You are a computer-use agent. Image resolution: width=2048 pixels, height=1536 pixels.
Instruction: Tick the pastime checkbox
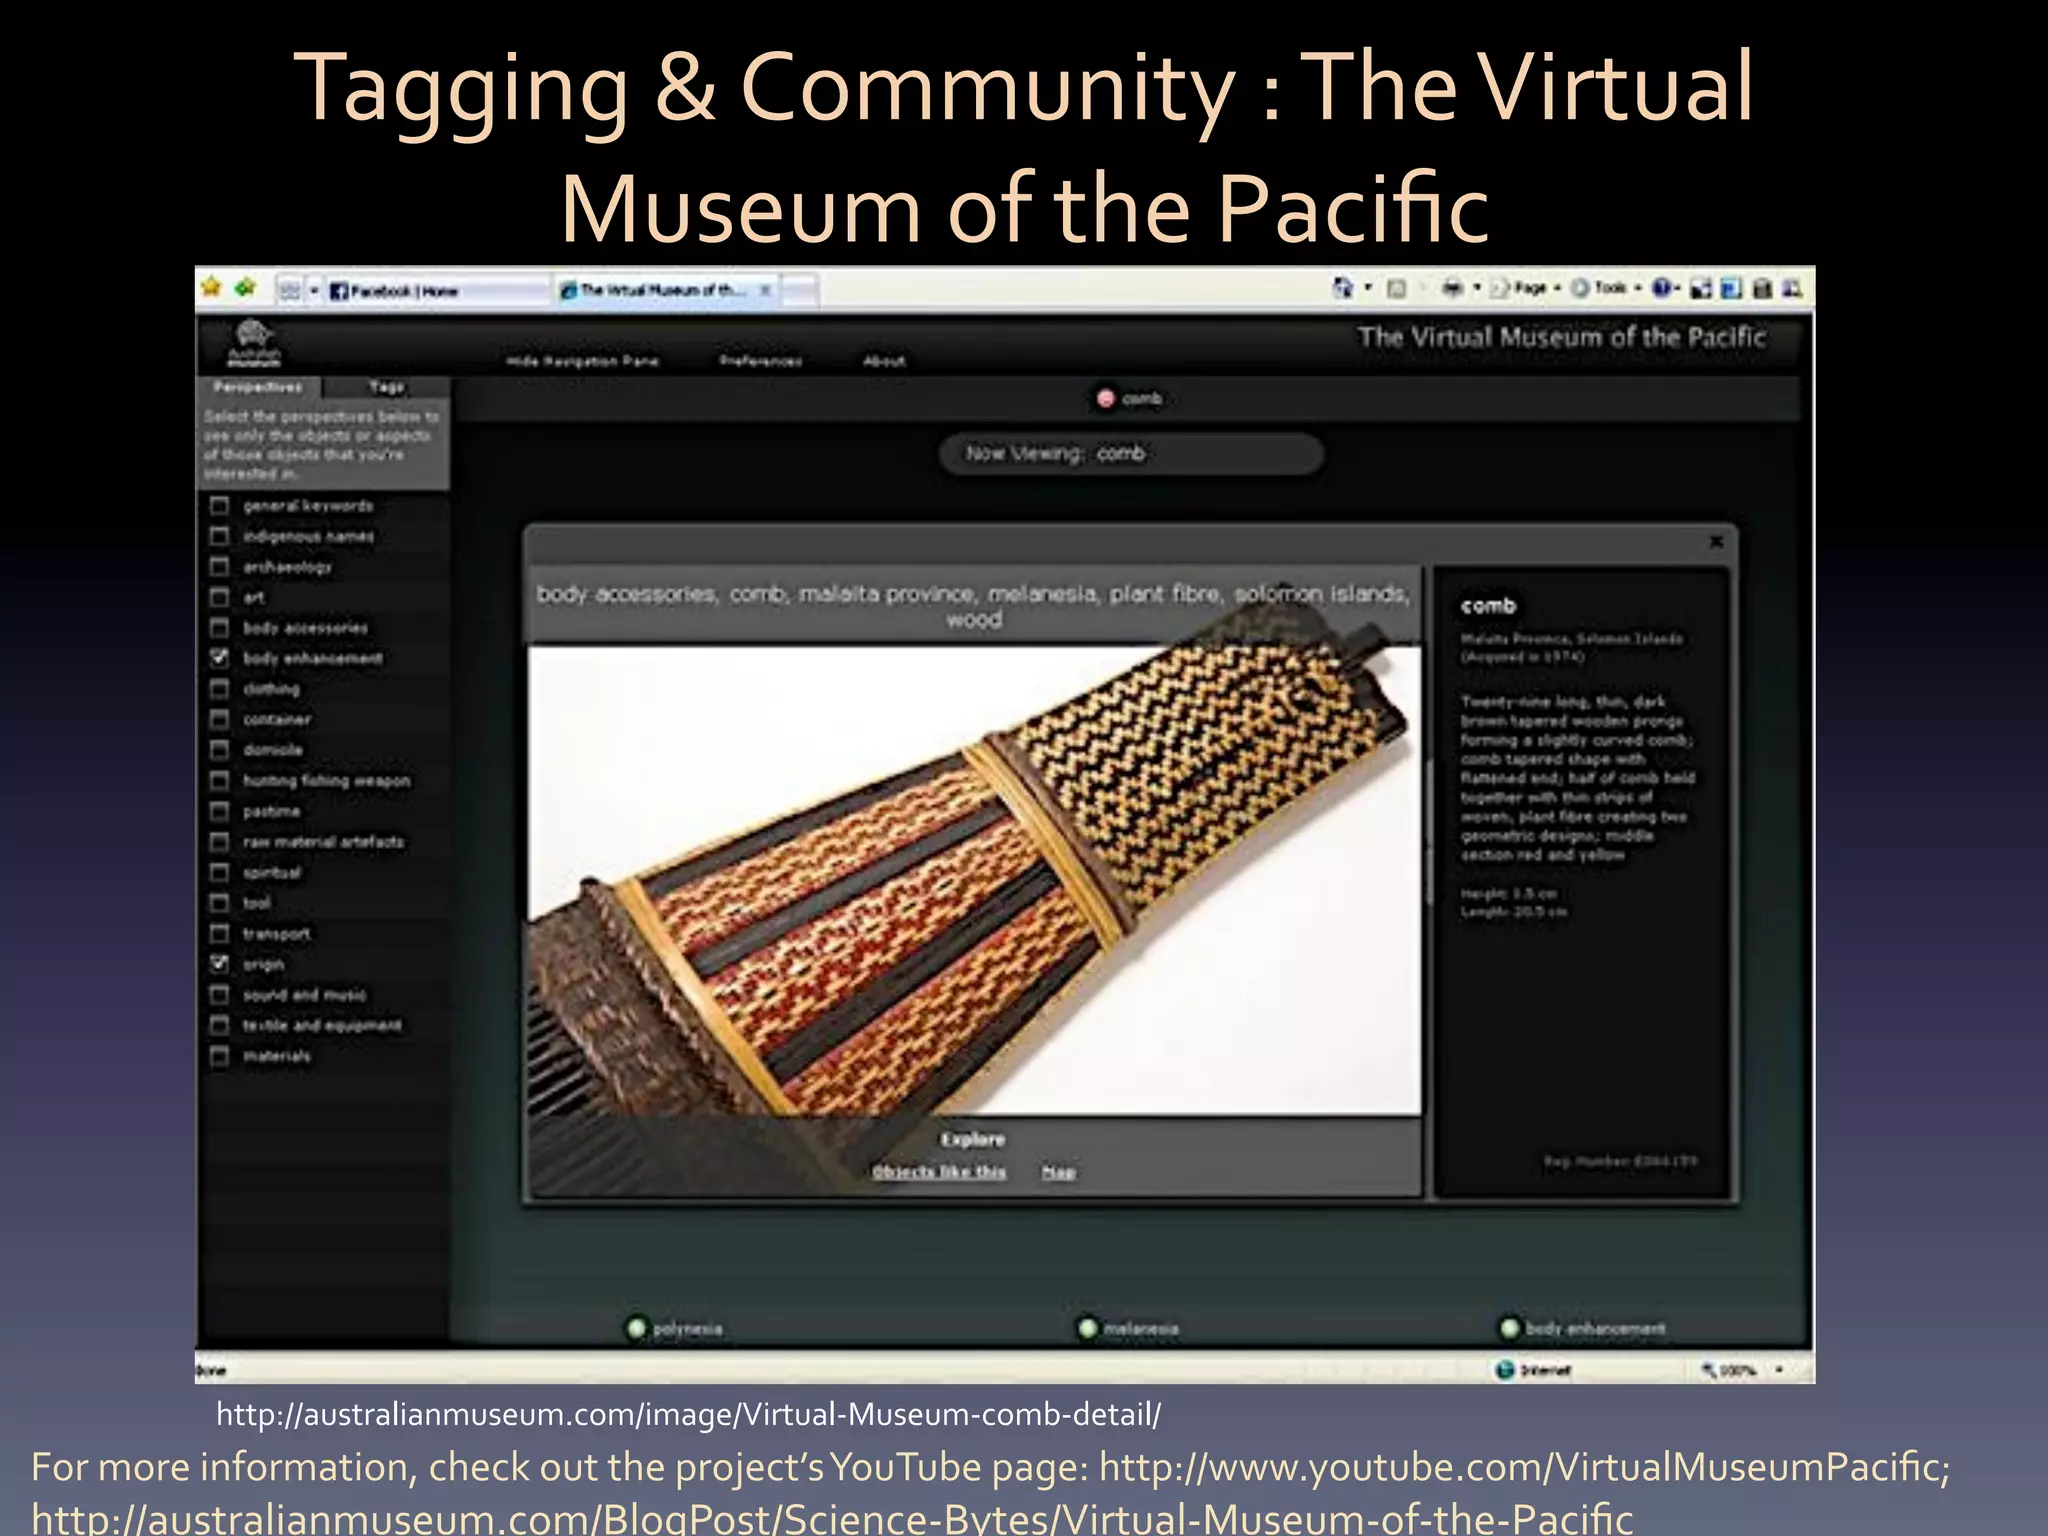click(219, 810)
